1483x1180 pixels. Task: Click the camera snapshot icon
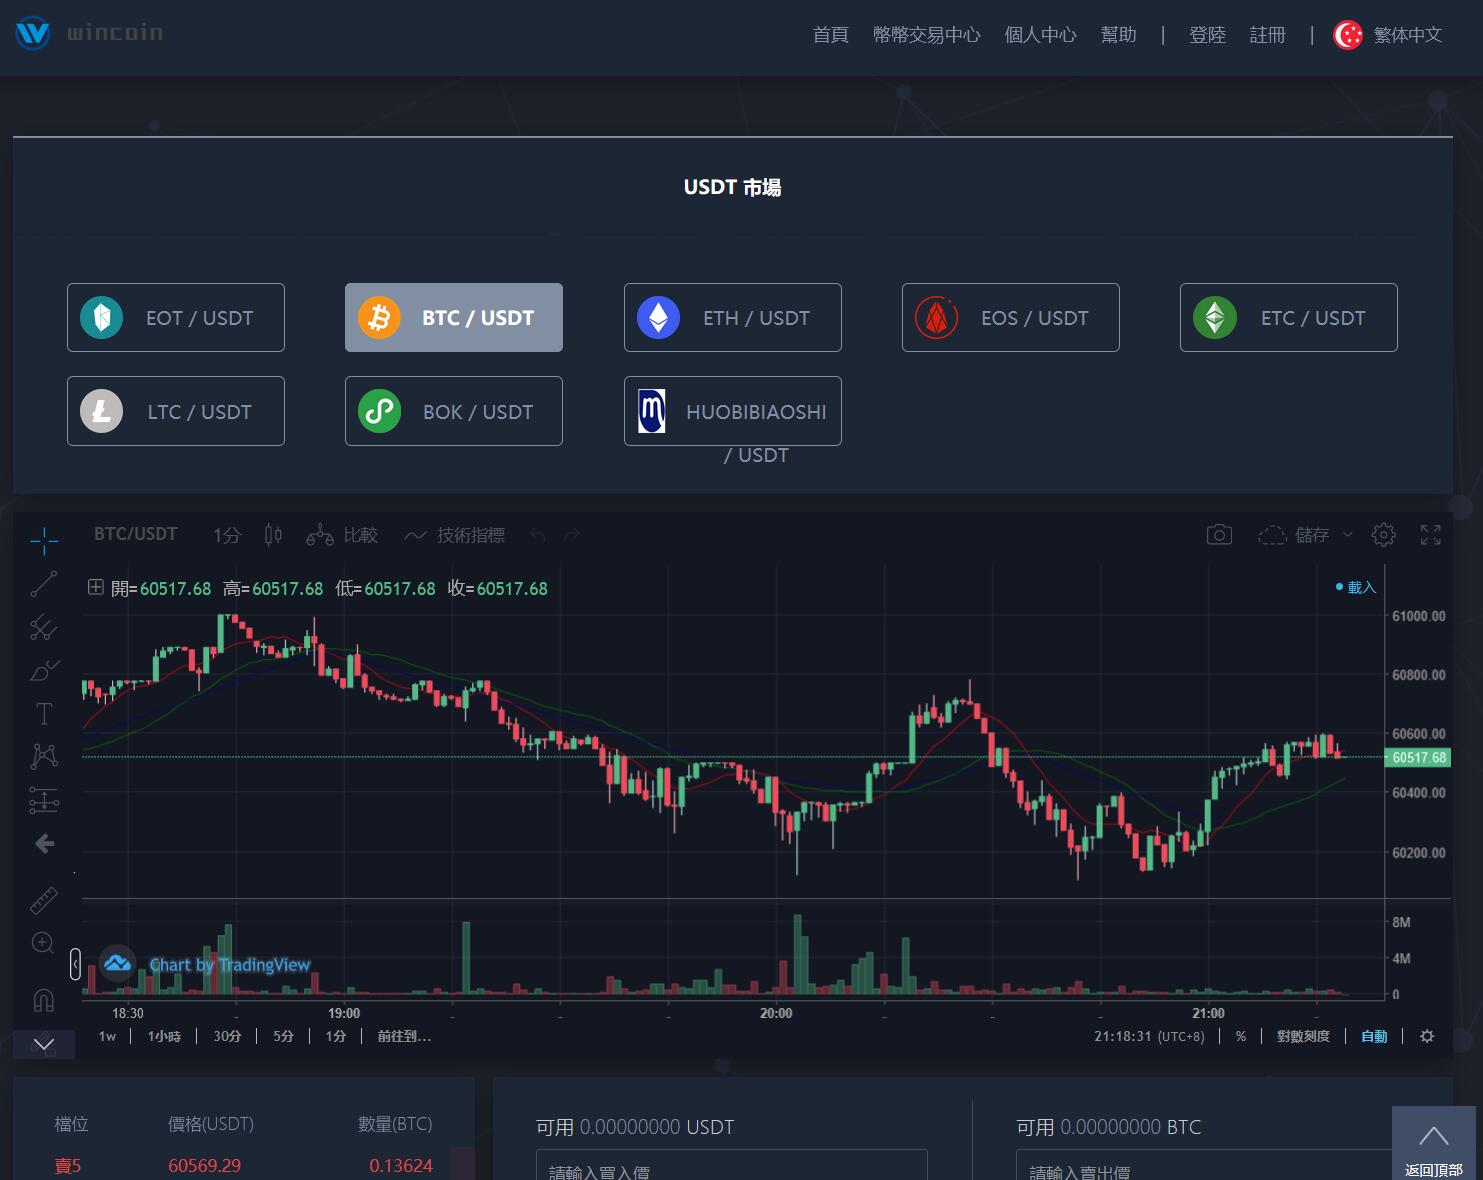tap(1219, 535)
